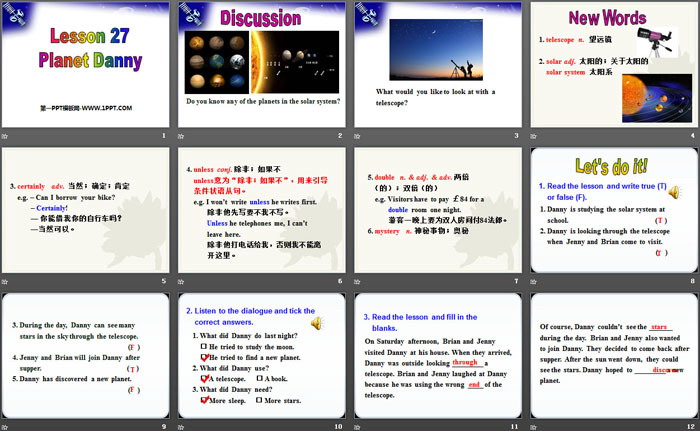Click slide number 9 label
The width and height of the screenshot is (700, 431).
click(163, 427)
